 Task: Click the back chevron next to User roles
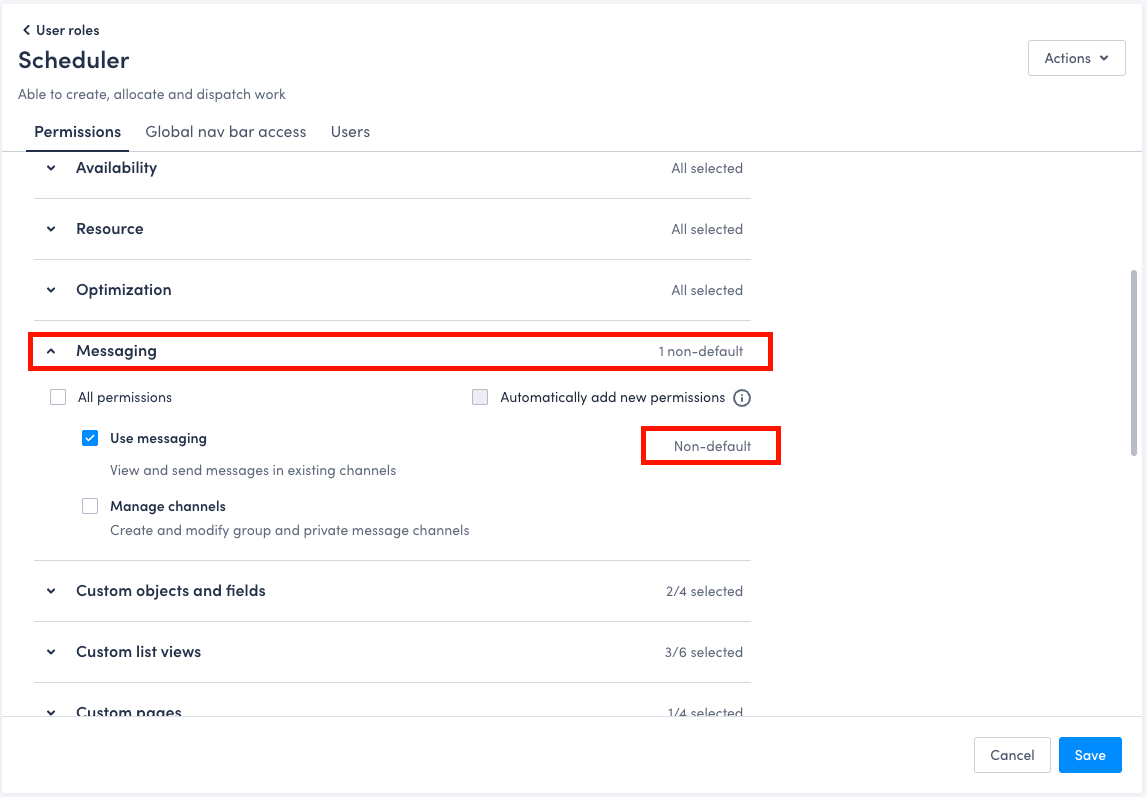click(x=25, y=30)
